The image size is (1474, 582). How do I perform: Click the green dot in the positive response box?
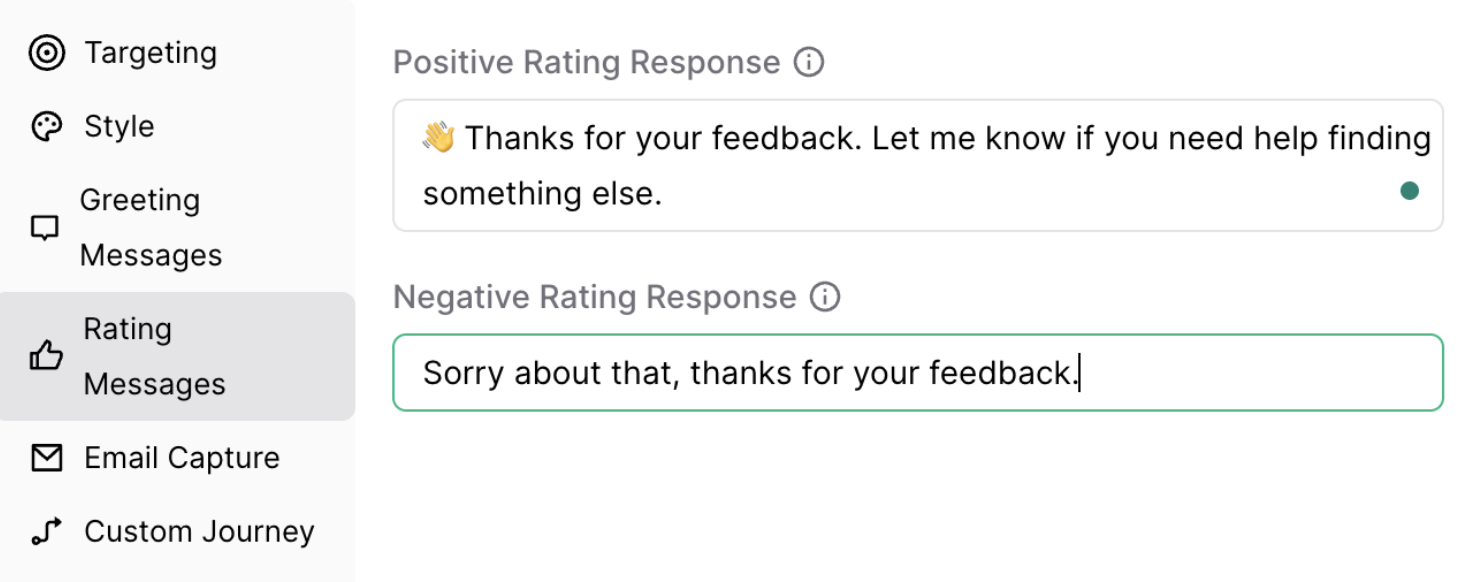(1410, 191)
